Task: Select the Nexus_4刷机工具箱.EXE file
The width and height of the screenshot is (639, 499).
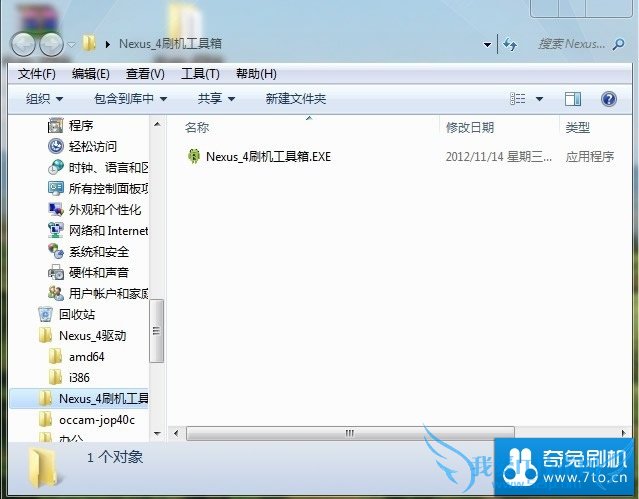Action: [268, 157]
